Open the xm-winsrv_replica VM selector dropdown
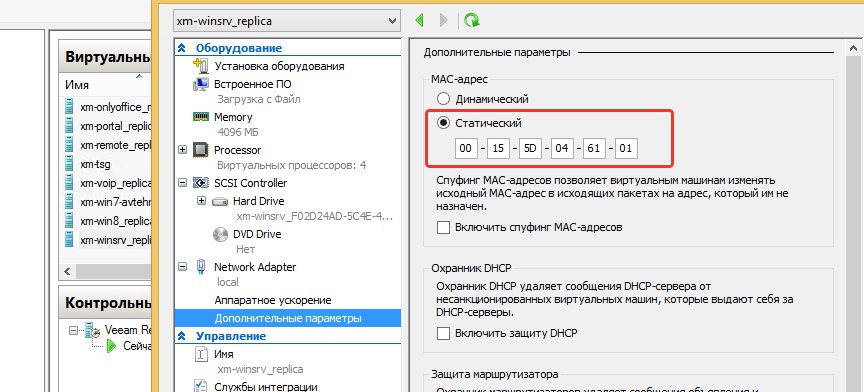The height and width of the screenshot is (392, 864). [287, 21]
